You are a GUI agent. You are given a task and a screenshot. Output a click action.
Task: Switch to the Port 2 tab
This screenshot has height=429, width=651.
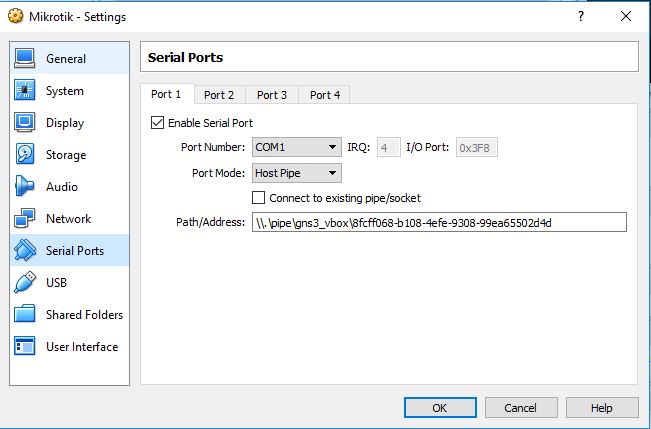[219, 95]
